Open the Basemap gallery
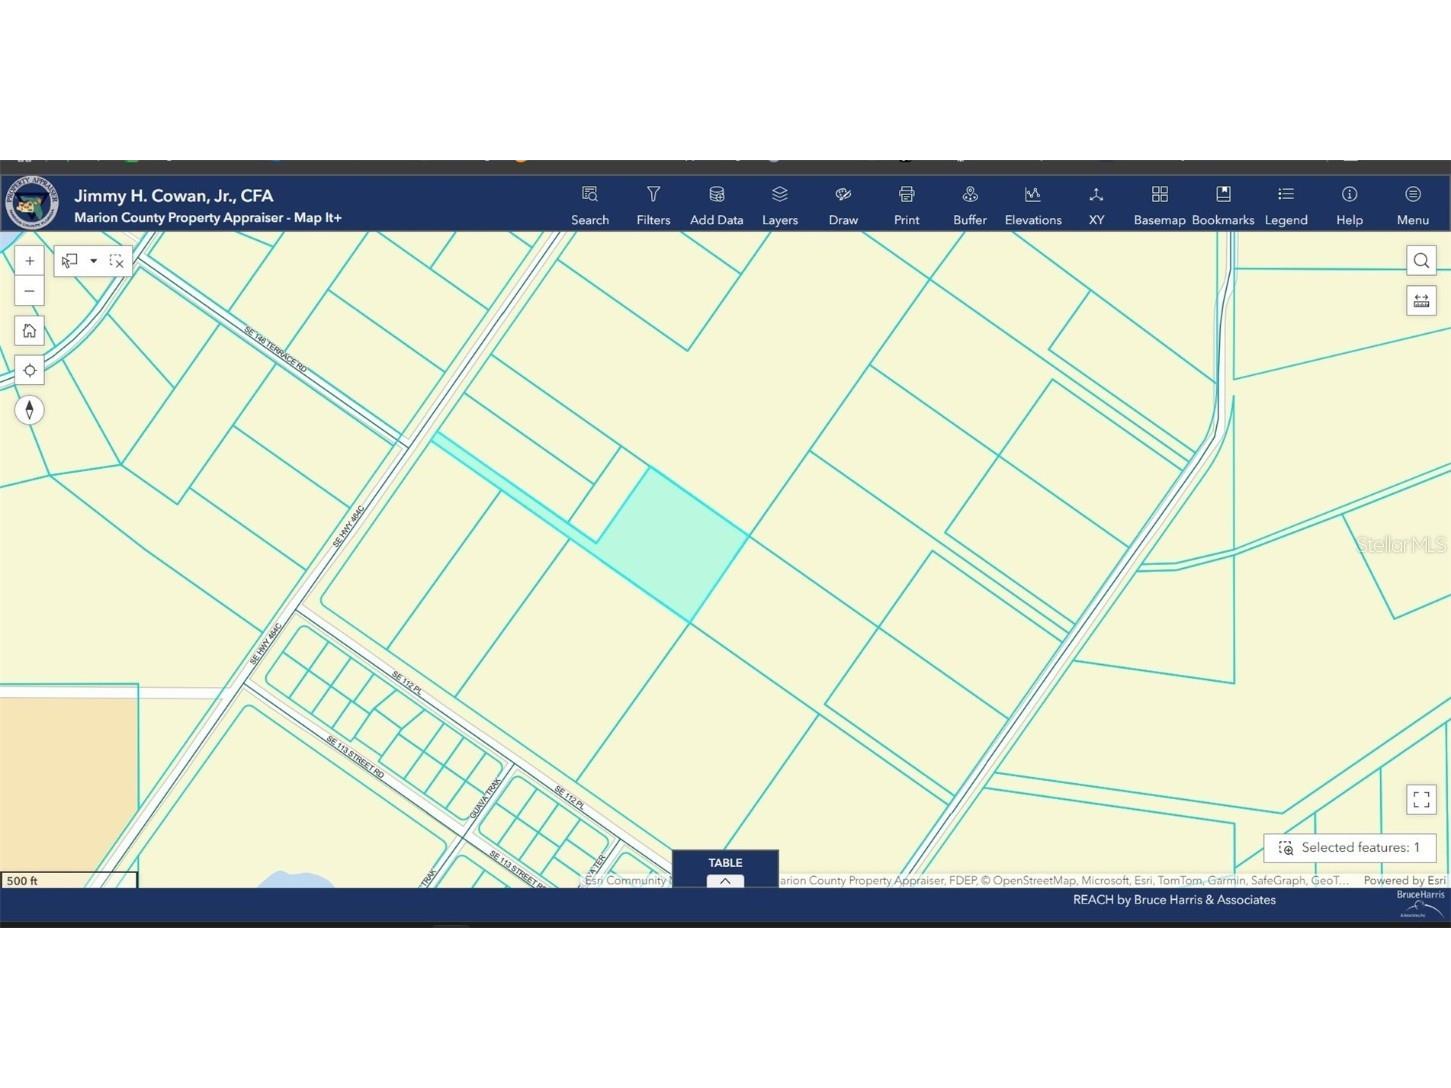 (1159, 204)
